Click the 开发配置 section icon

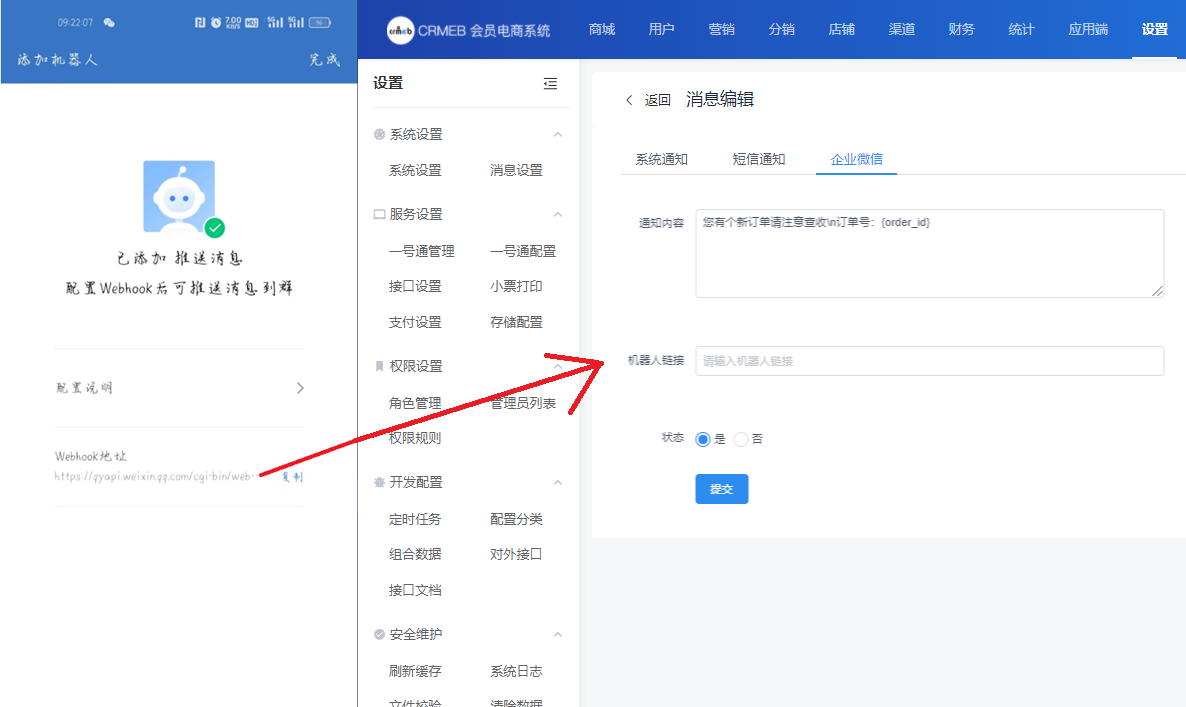pos(379,482)
